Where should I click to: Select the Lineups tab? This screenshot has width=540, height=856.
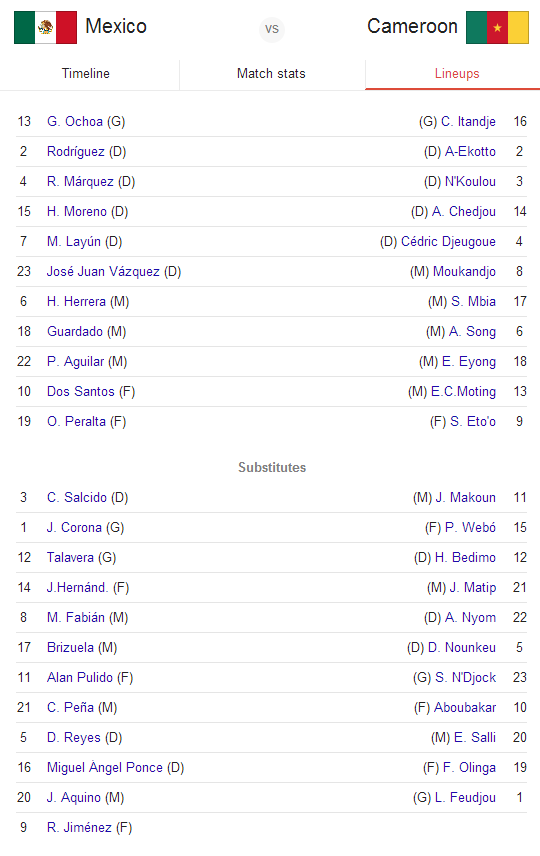[x=457, y=74]
